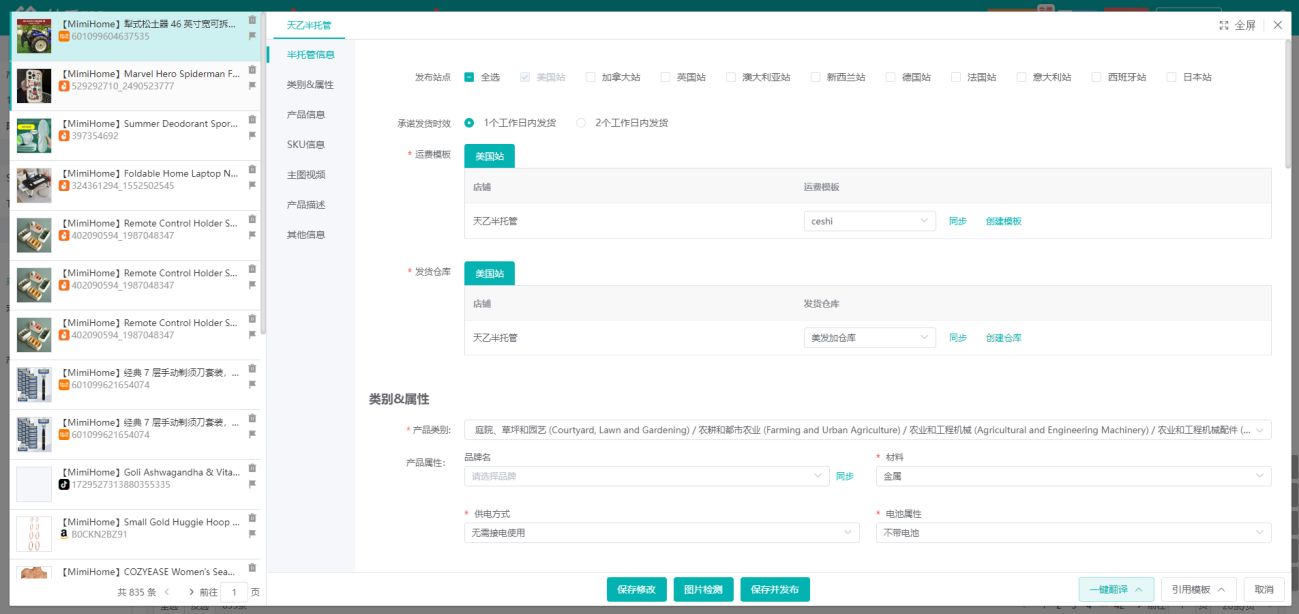This screenshot has height=614, width=1299.
Task: Expand the 美发加仓库 warehouse dropdown
Action: tap(869, 338)
